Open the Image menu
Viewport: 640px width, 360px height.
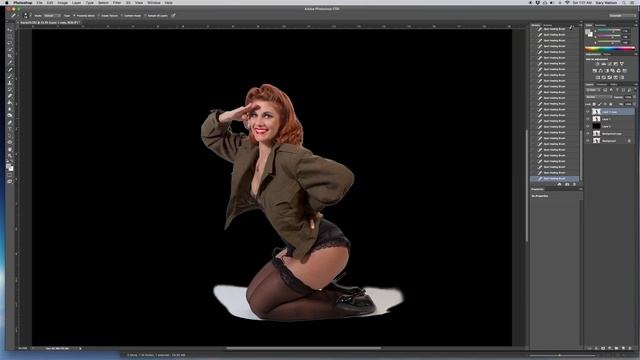(x=62, y=2)
